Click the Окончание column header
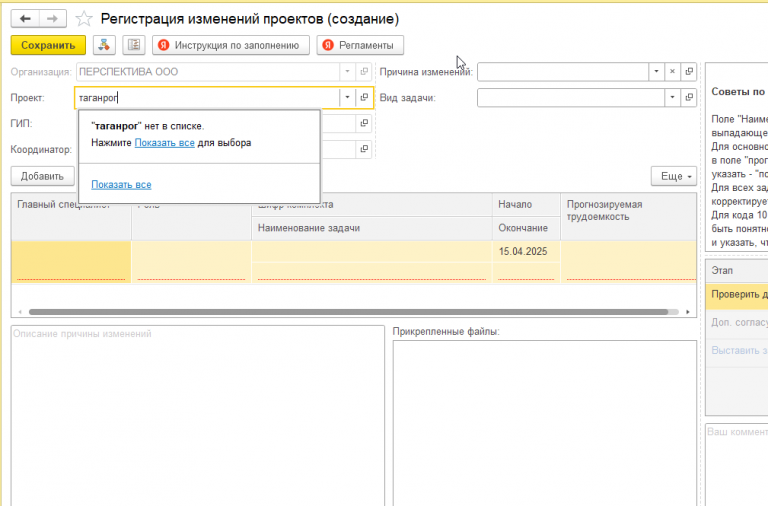This screenshot has height=506, width=768. click(x=526, y=228)
